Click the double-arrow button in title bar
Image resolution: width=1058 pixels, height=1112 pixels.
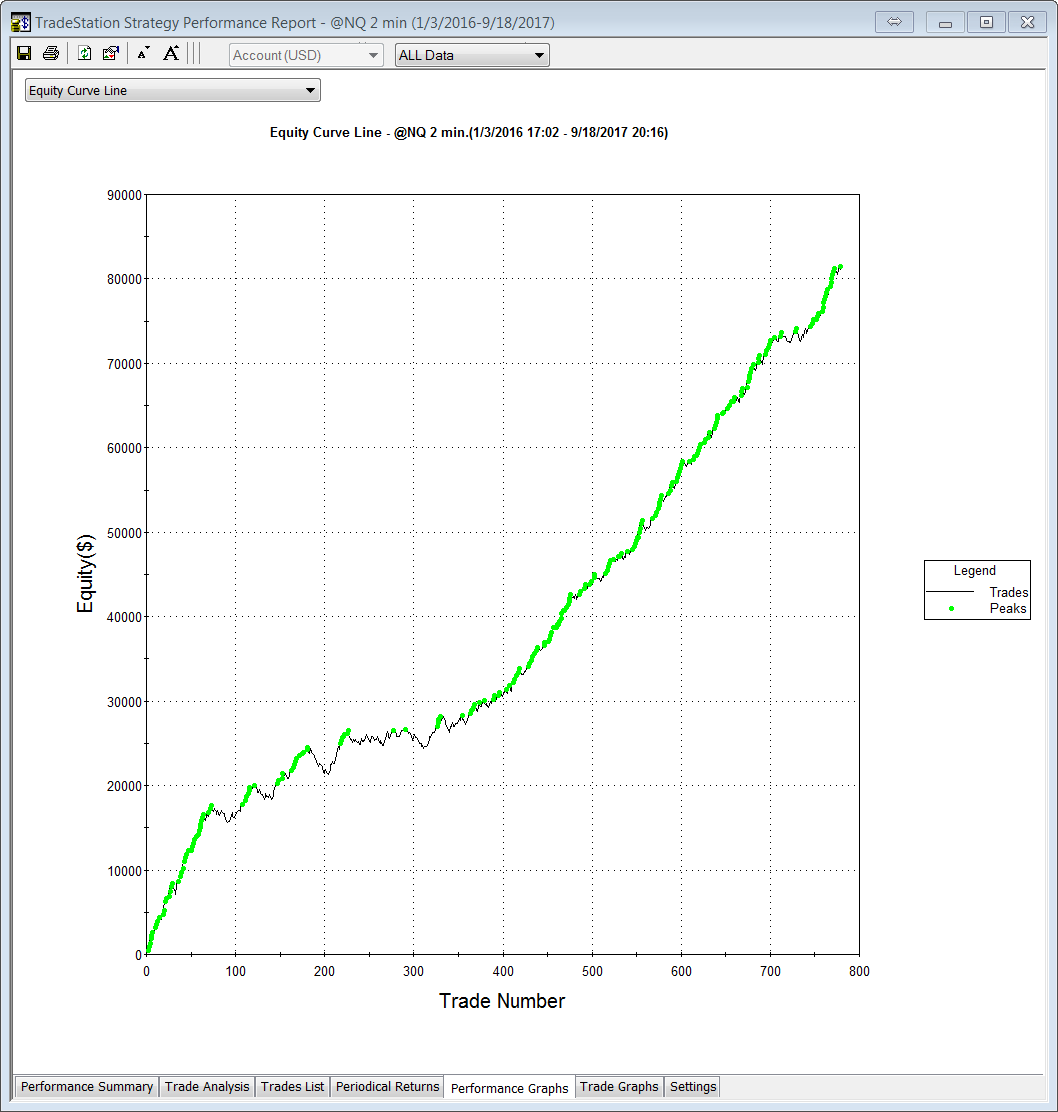[894, 22]
